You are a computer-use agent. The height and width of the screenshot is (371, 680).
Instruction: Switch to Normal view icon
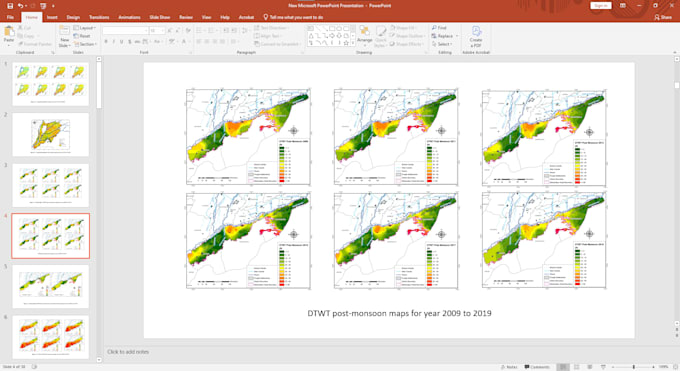(563, 367)
